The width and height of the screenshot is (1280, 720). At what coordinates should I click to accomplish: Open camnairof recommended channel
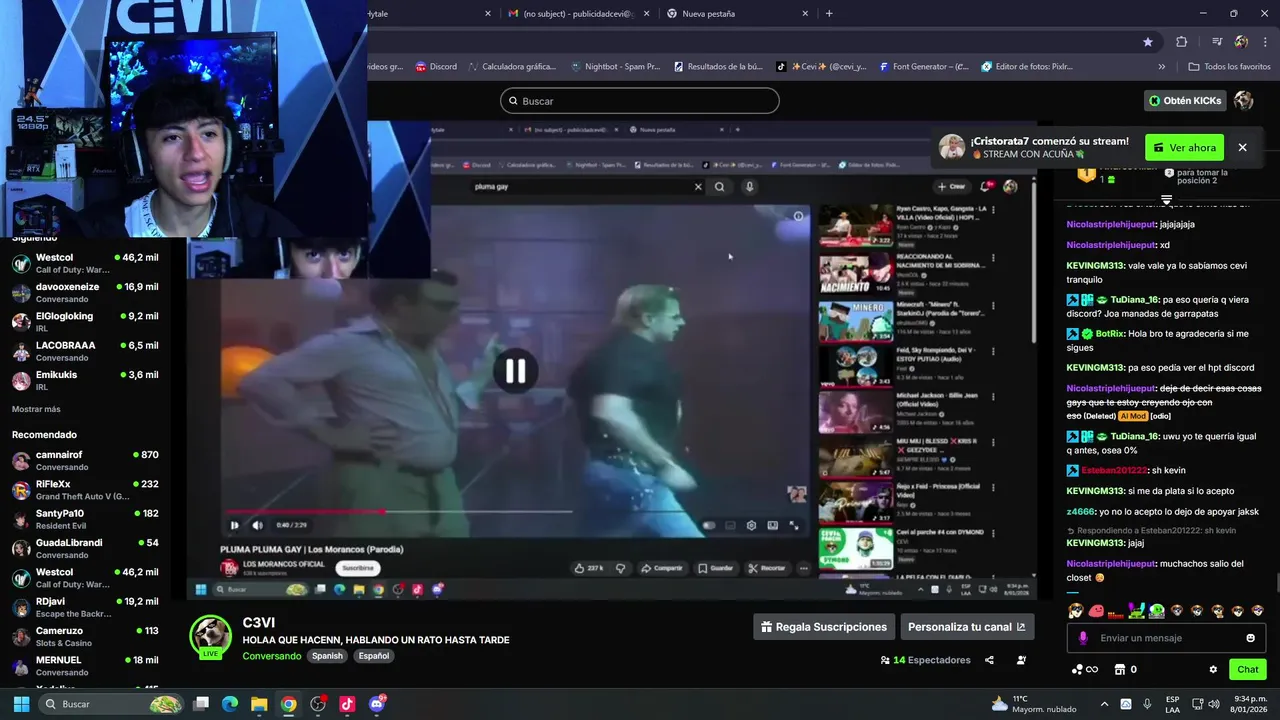85,460
